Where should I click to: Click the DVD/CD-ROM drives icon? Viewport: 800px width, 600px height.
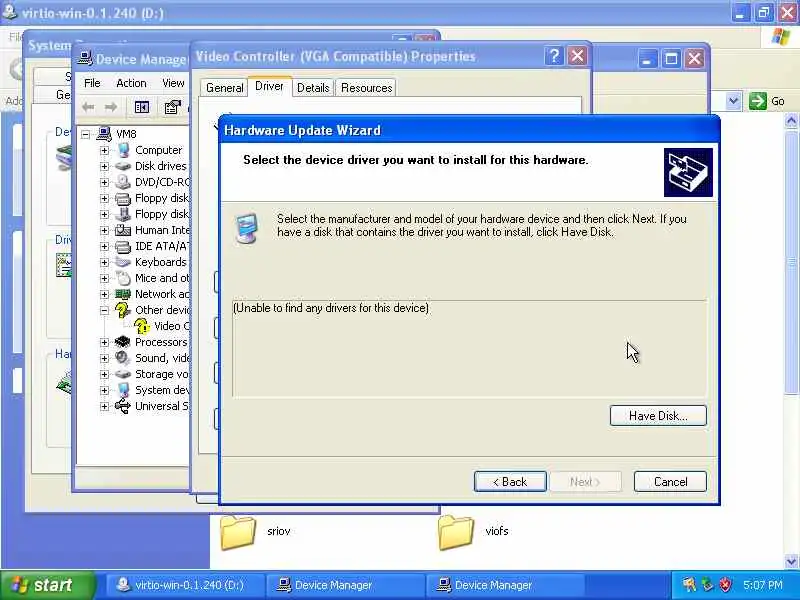coord(123,182)
